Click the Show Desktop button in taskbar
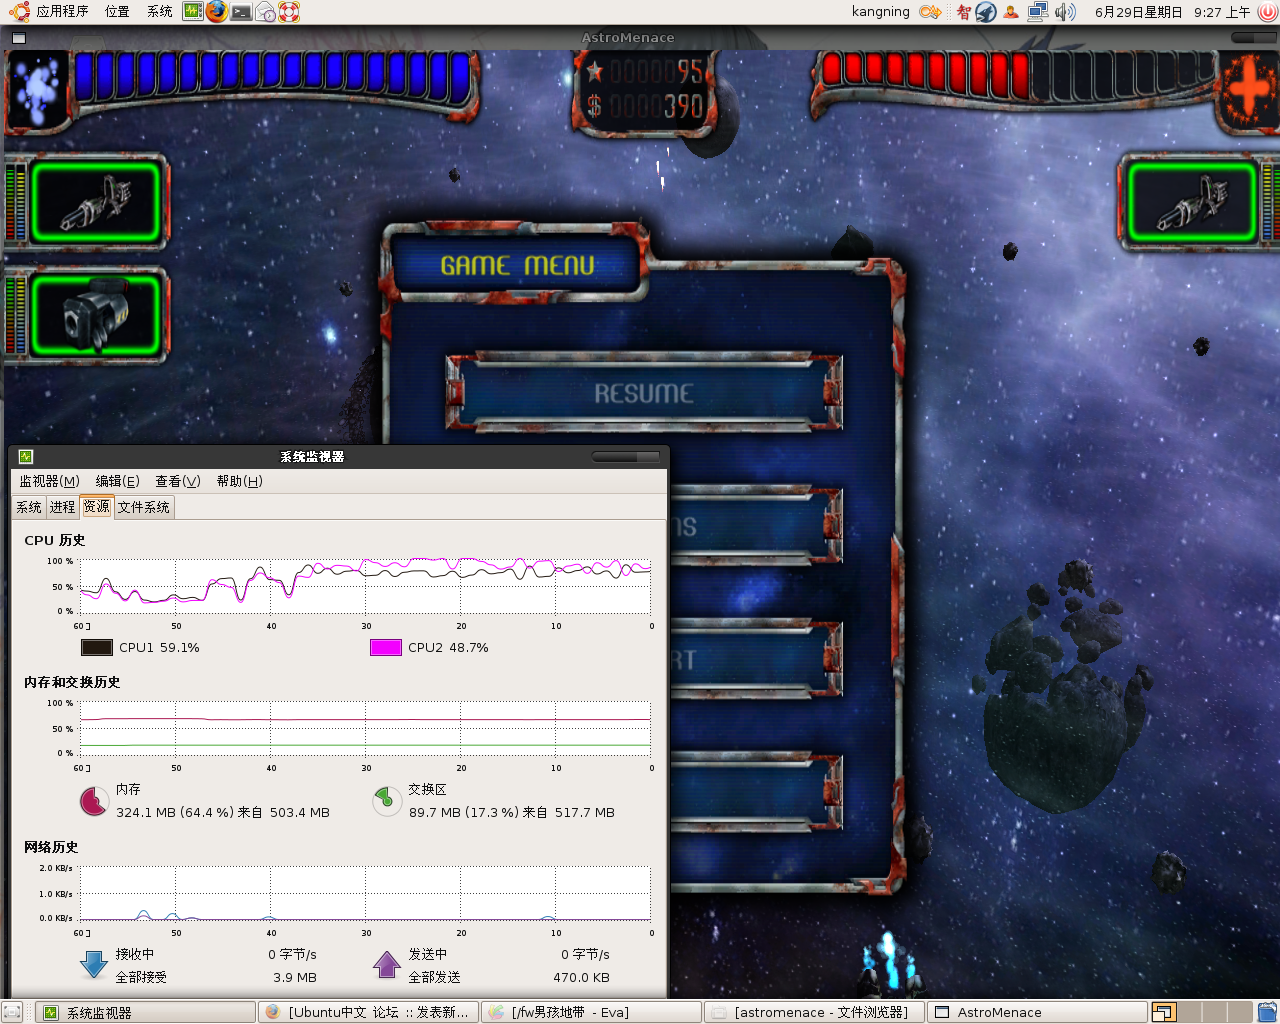The height and width of the screenshot is (1024, 1280). [12, 1012]
